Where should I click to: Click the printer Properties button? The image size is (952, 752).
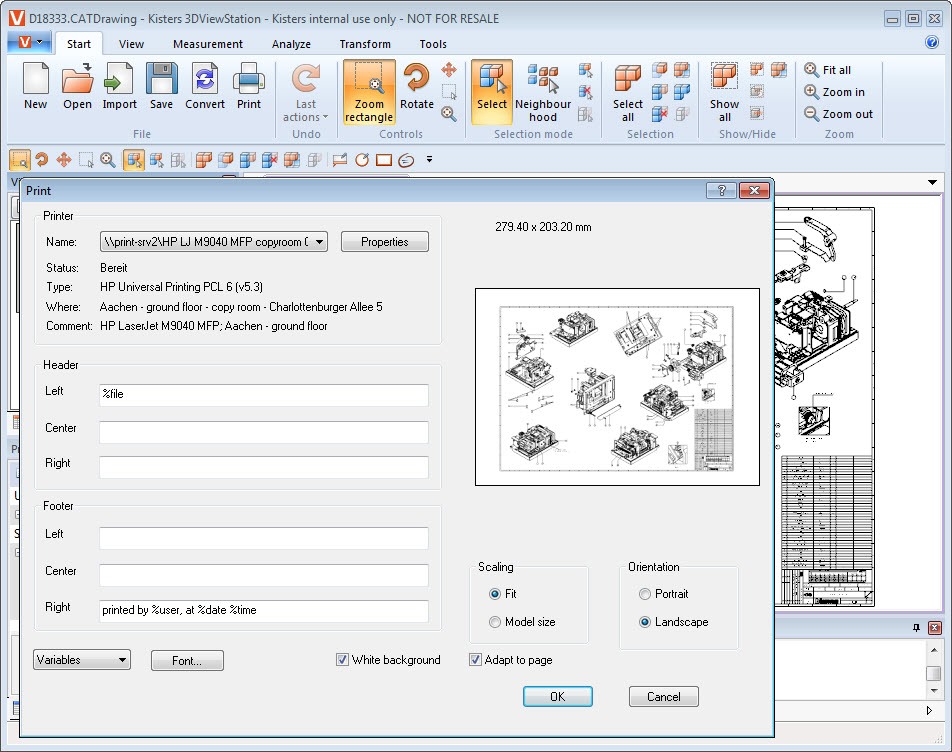pyautogui.click(x=385, y=242)
